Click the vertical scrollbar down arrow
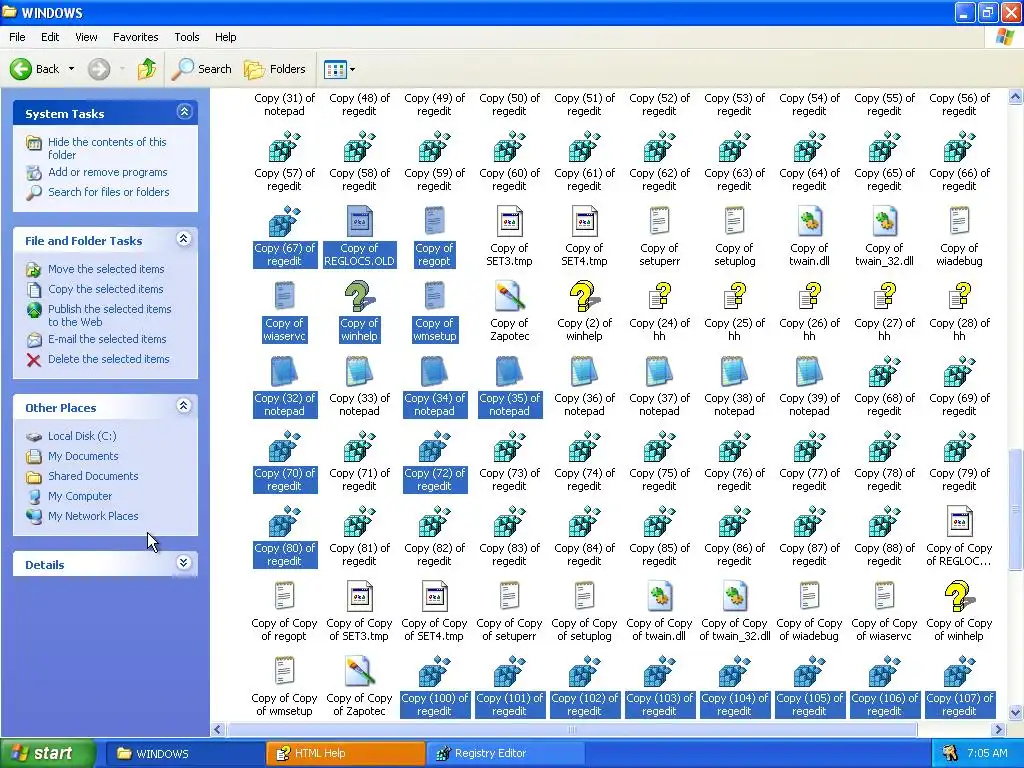Image resolution: width=1024 pixels, height=768 pixels. tap(1016, 712)
